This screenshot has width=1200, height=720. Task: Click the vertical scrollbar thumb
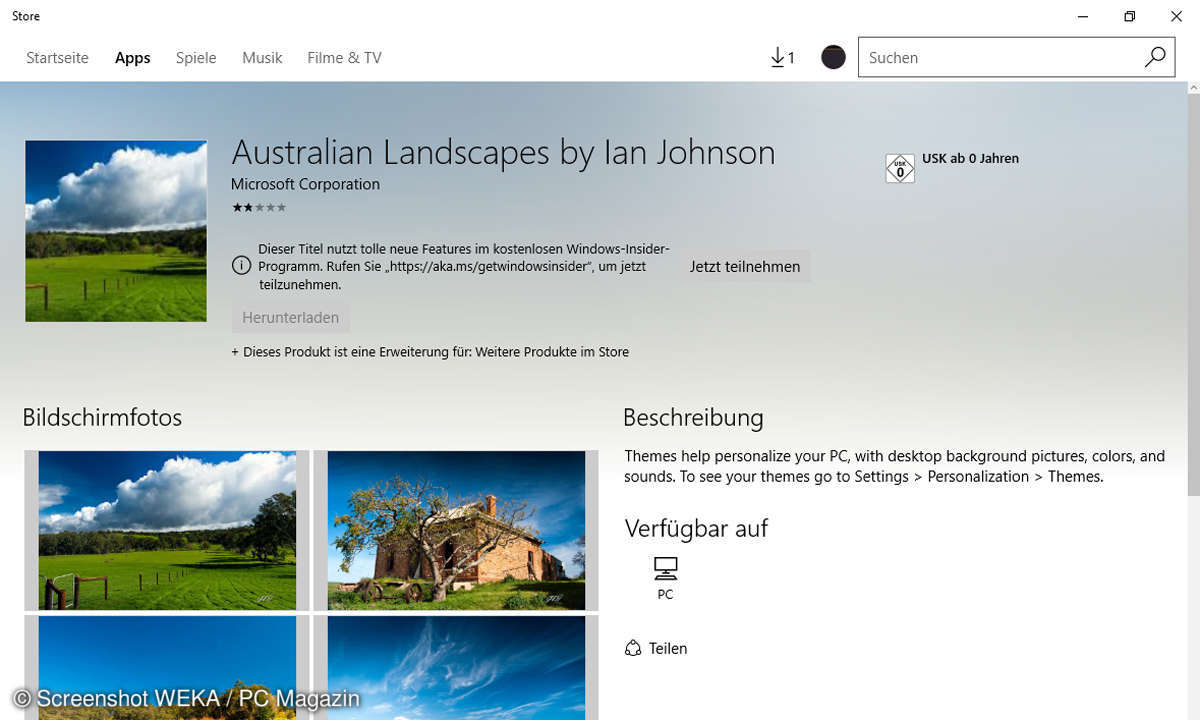pos(1192,295)
